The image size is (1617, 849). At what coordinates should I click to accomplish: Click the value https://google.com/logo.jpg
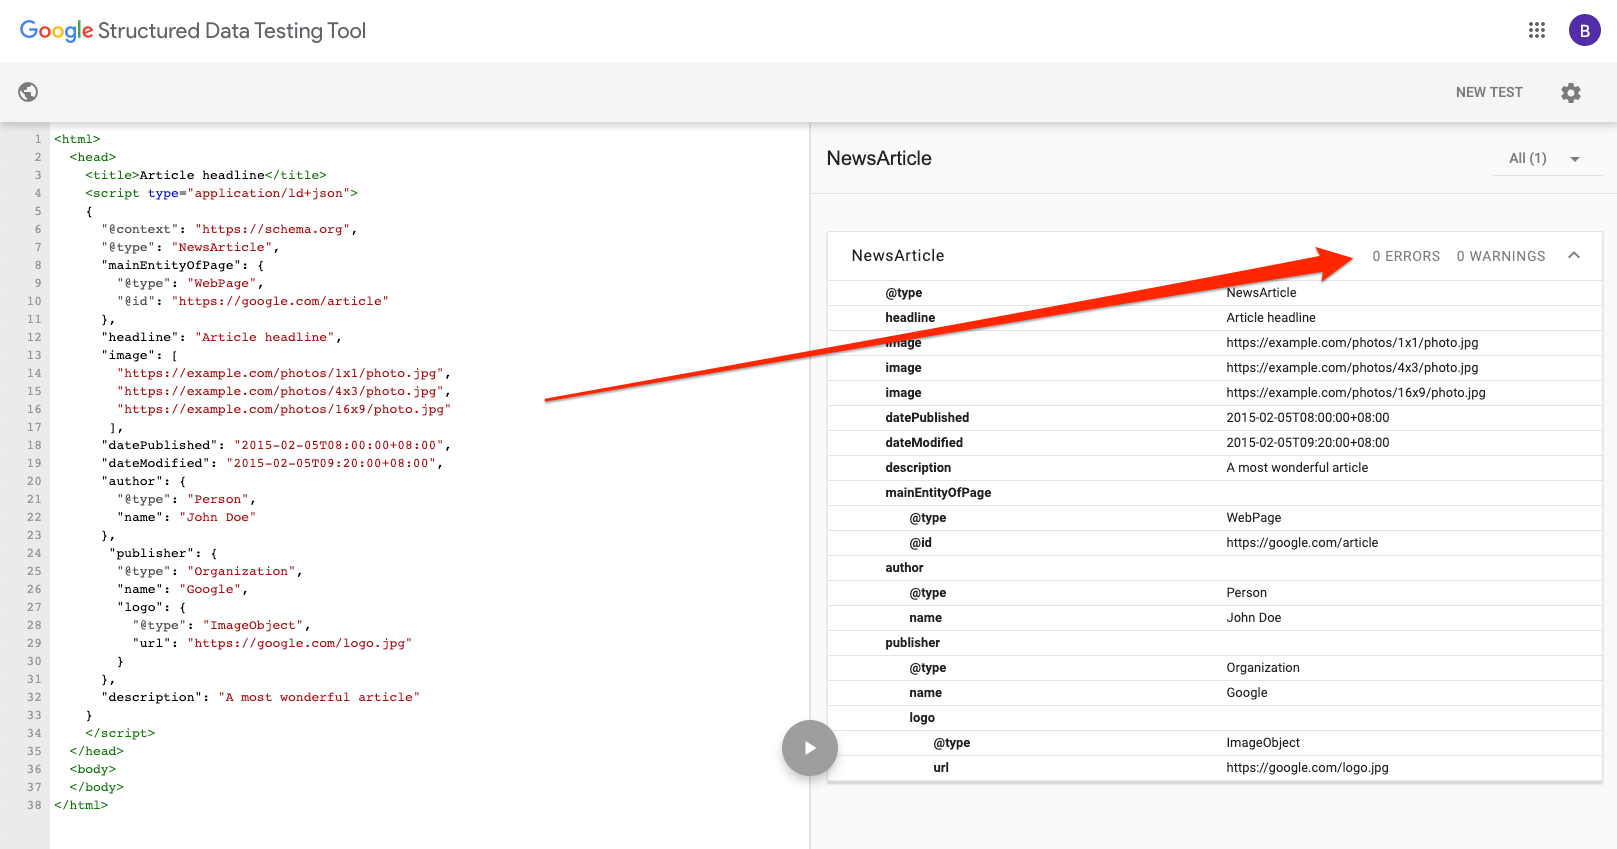pyautogui.click(x=1307, y=768)
